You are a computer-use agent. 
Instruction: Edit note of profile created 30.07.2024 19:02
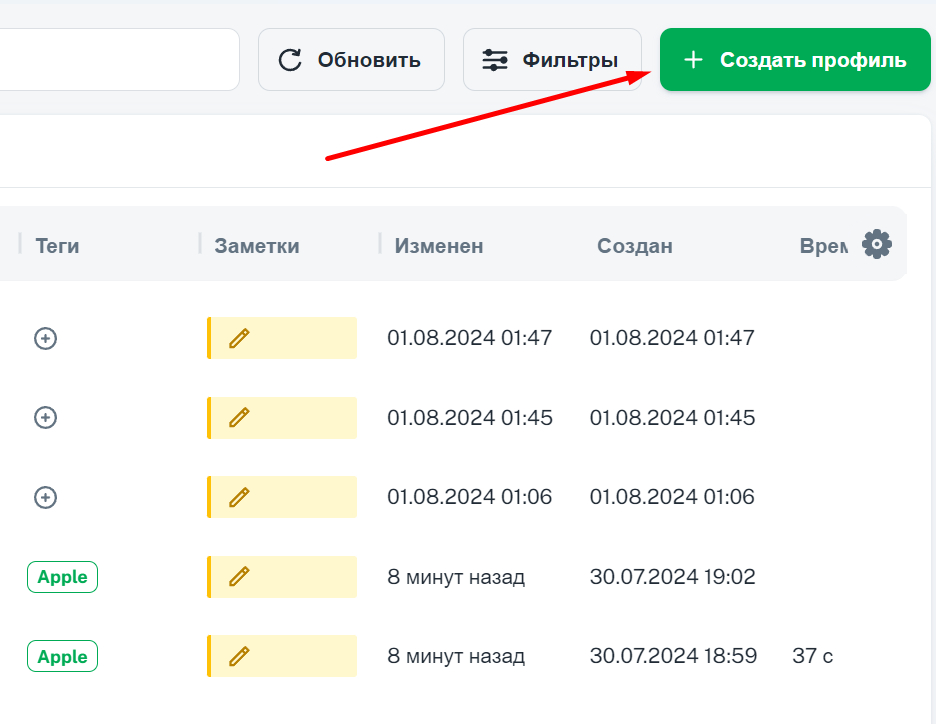[282, 577]
